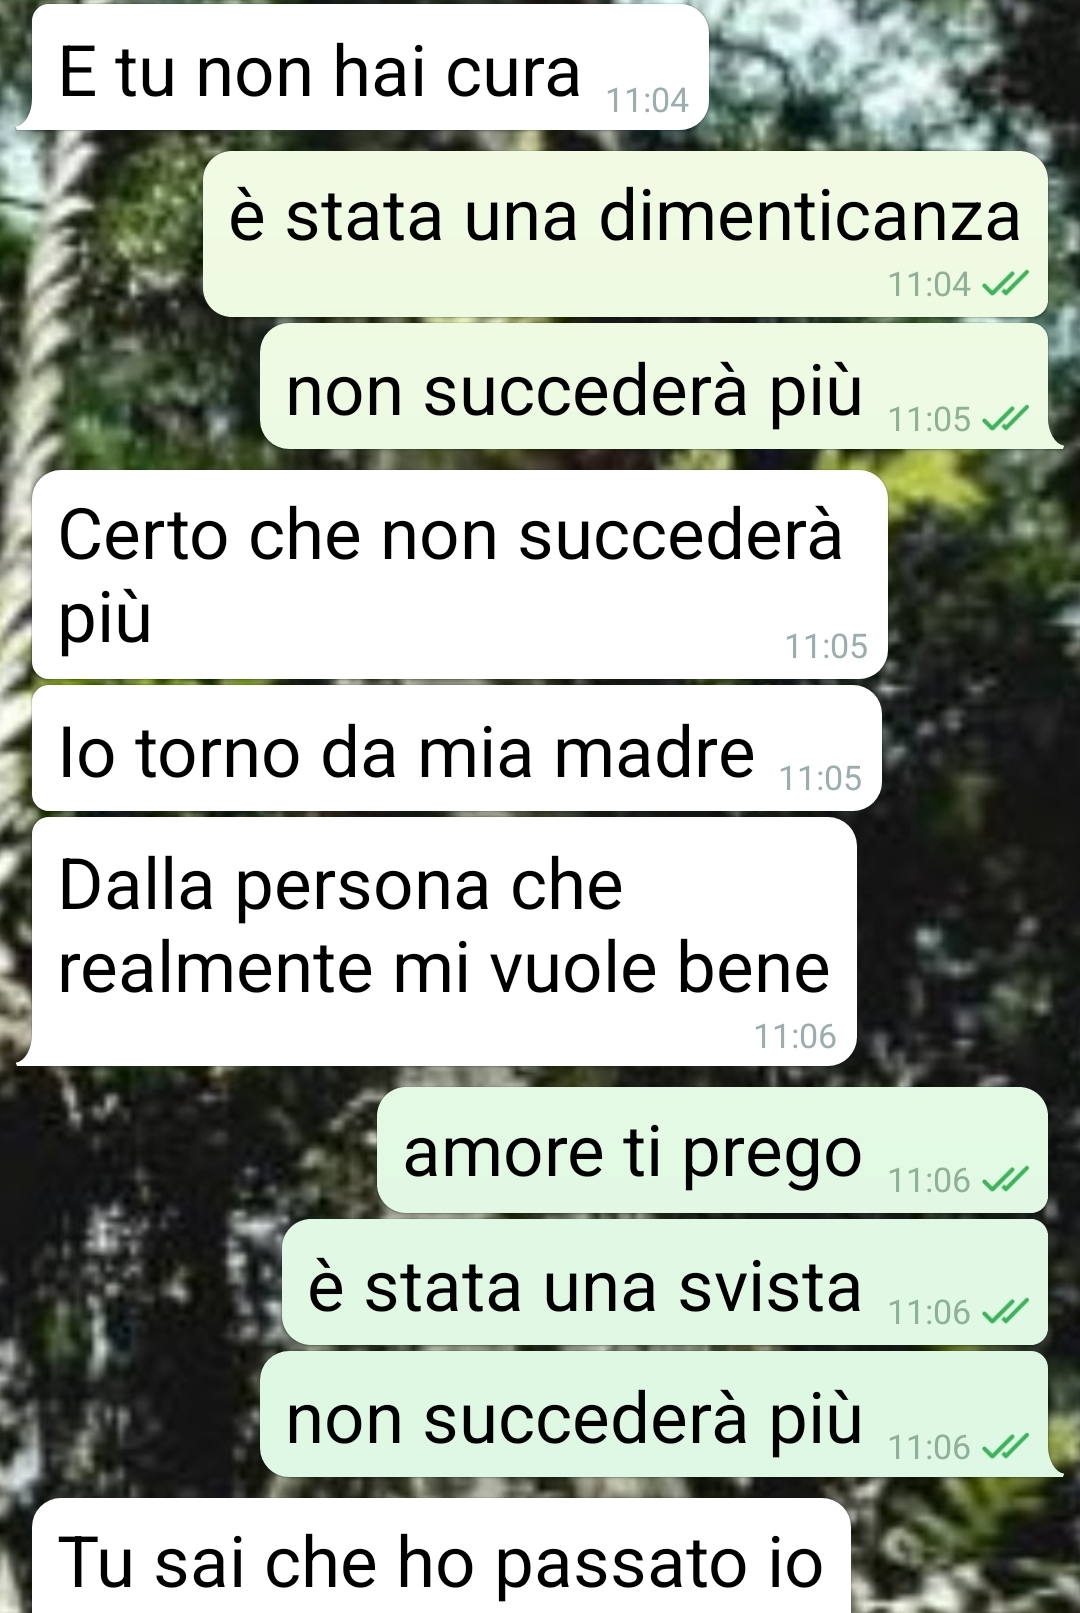This screenshot has height=1613, width=1080.
Task: Tap the 11:04 timestamp on 'E tu non hai cura'
Action: click(648, 101)
